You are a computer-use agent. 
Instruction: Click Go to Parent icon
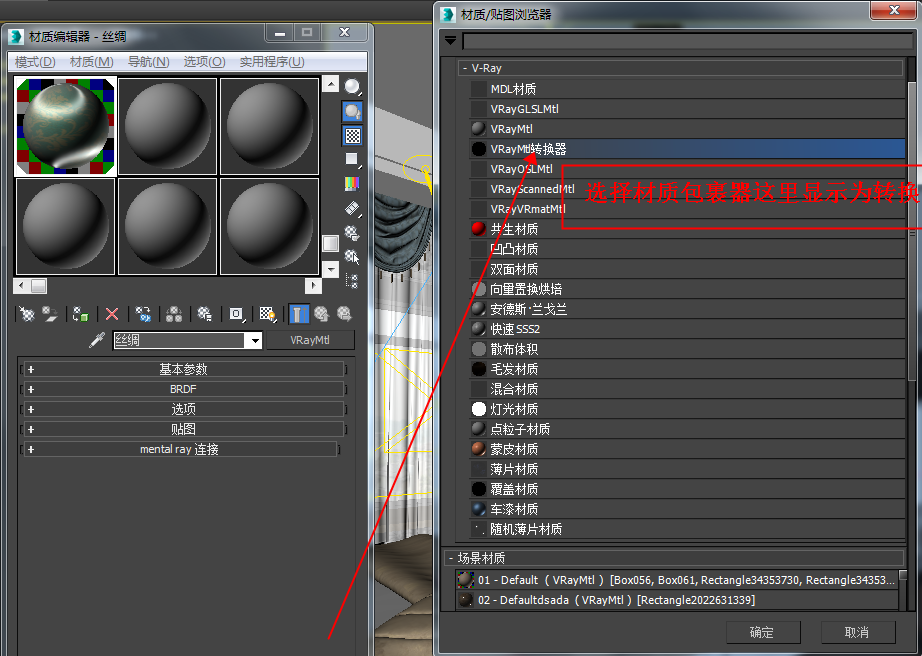321,314
